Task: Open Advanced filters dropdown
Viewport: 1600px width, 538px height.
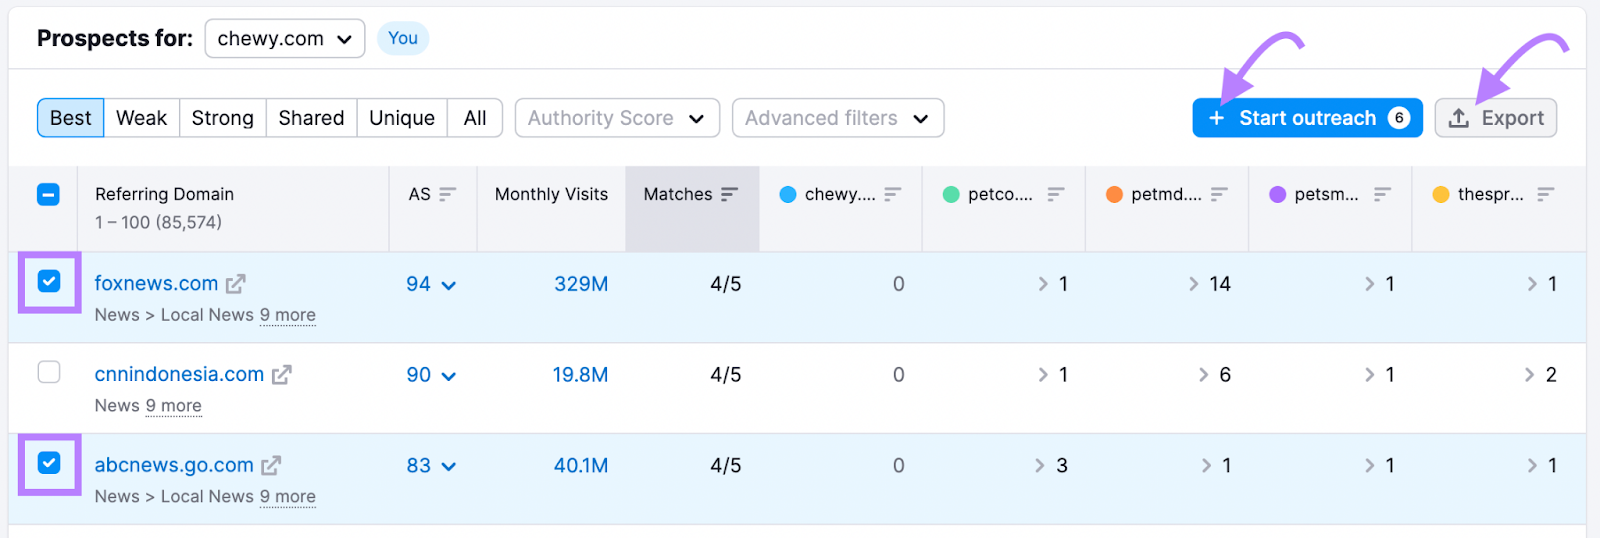Action: [837, 118]
